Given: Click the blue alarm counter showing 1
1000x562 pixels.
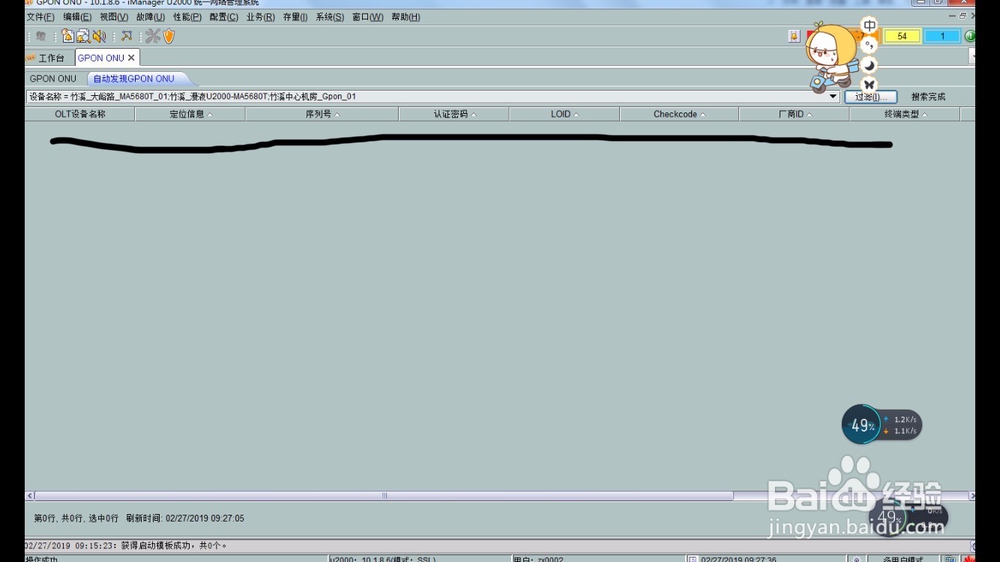Looking at the screenshot, I should [x=942, y=36].
